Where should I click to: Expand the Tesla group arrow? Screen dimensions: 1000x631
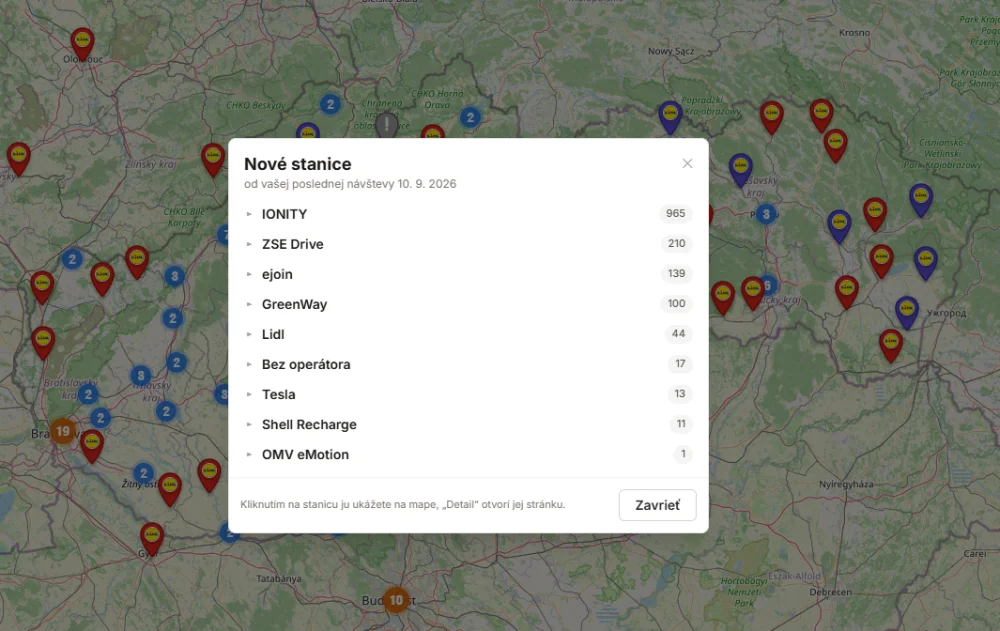tap(249, 394)
